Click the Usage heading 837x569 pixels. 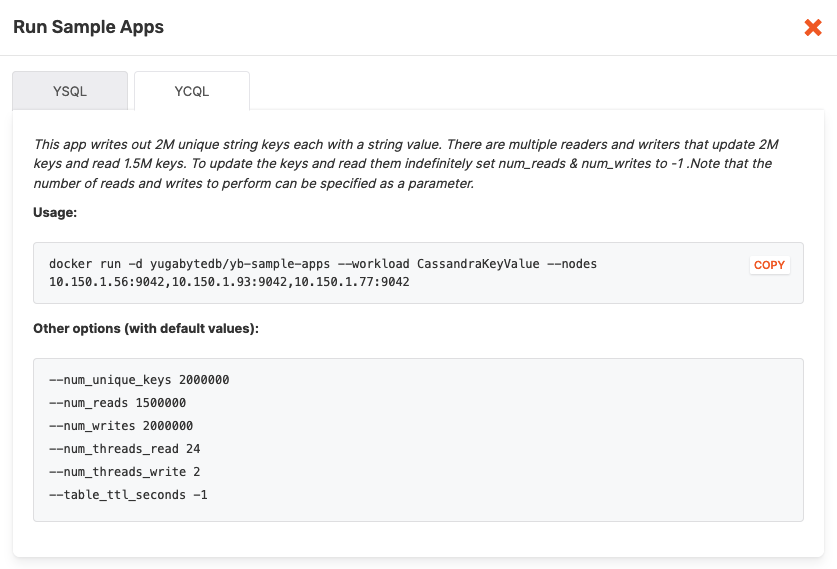pos(55,213)
